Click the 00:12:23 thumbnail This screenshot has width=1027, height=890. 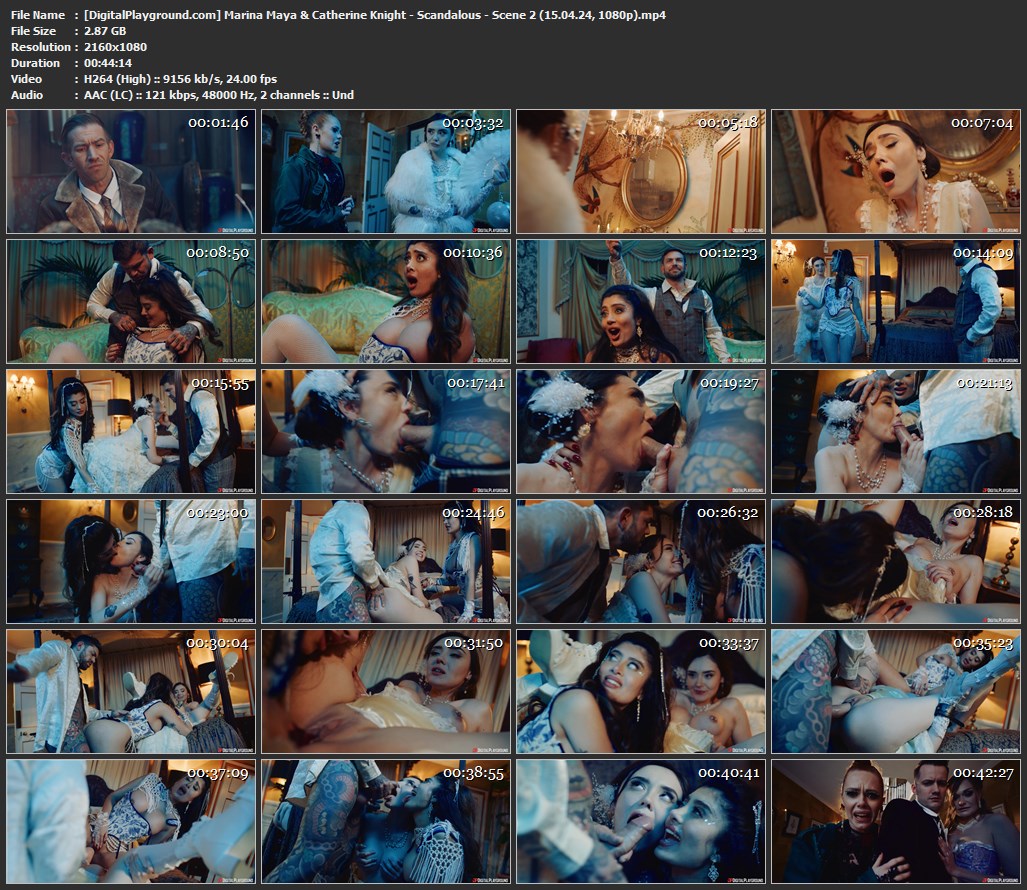[x=641, y=301]
